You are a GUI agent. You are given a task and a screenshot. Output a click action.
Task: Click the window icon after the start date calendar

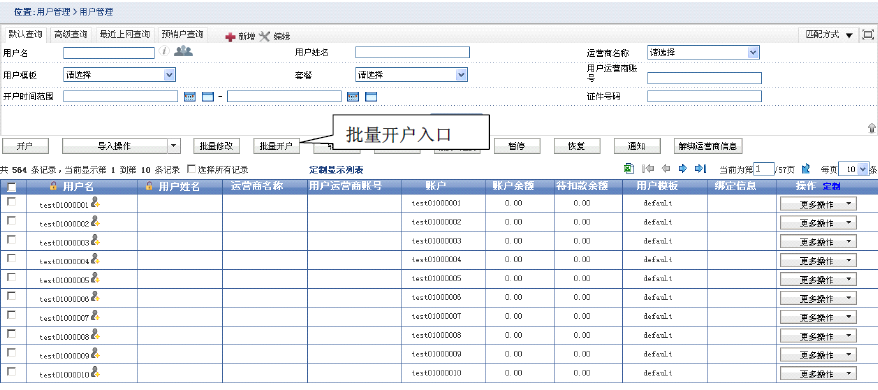(208, 97)
